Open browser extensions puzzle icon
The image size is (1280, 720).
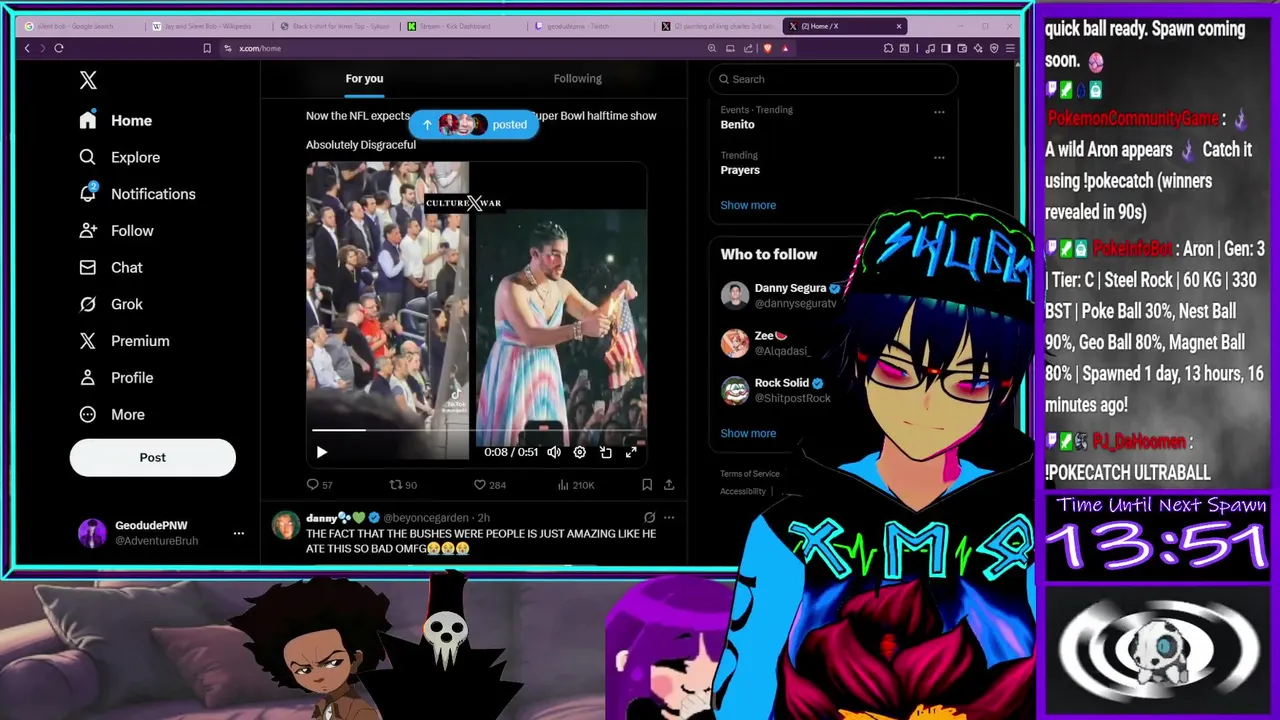(888, 48)
